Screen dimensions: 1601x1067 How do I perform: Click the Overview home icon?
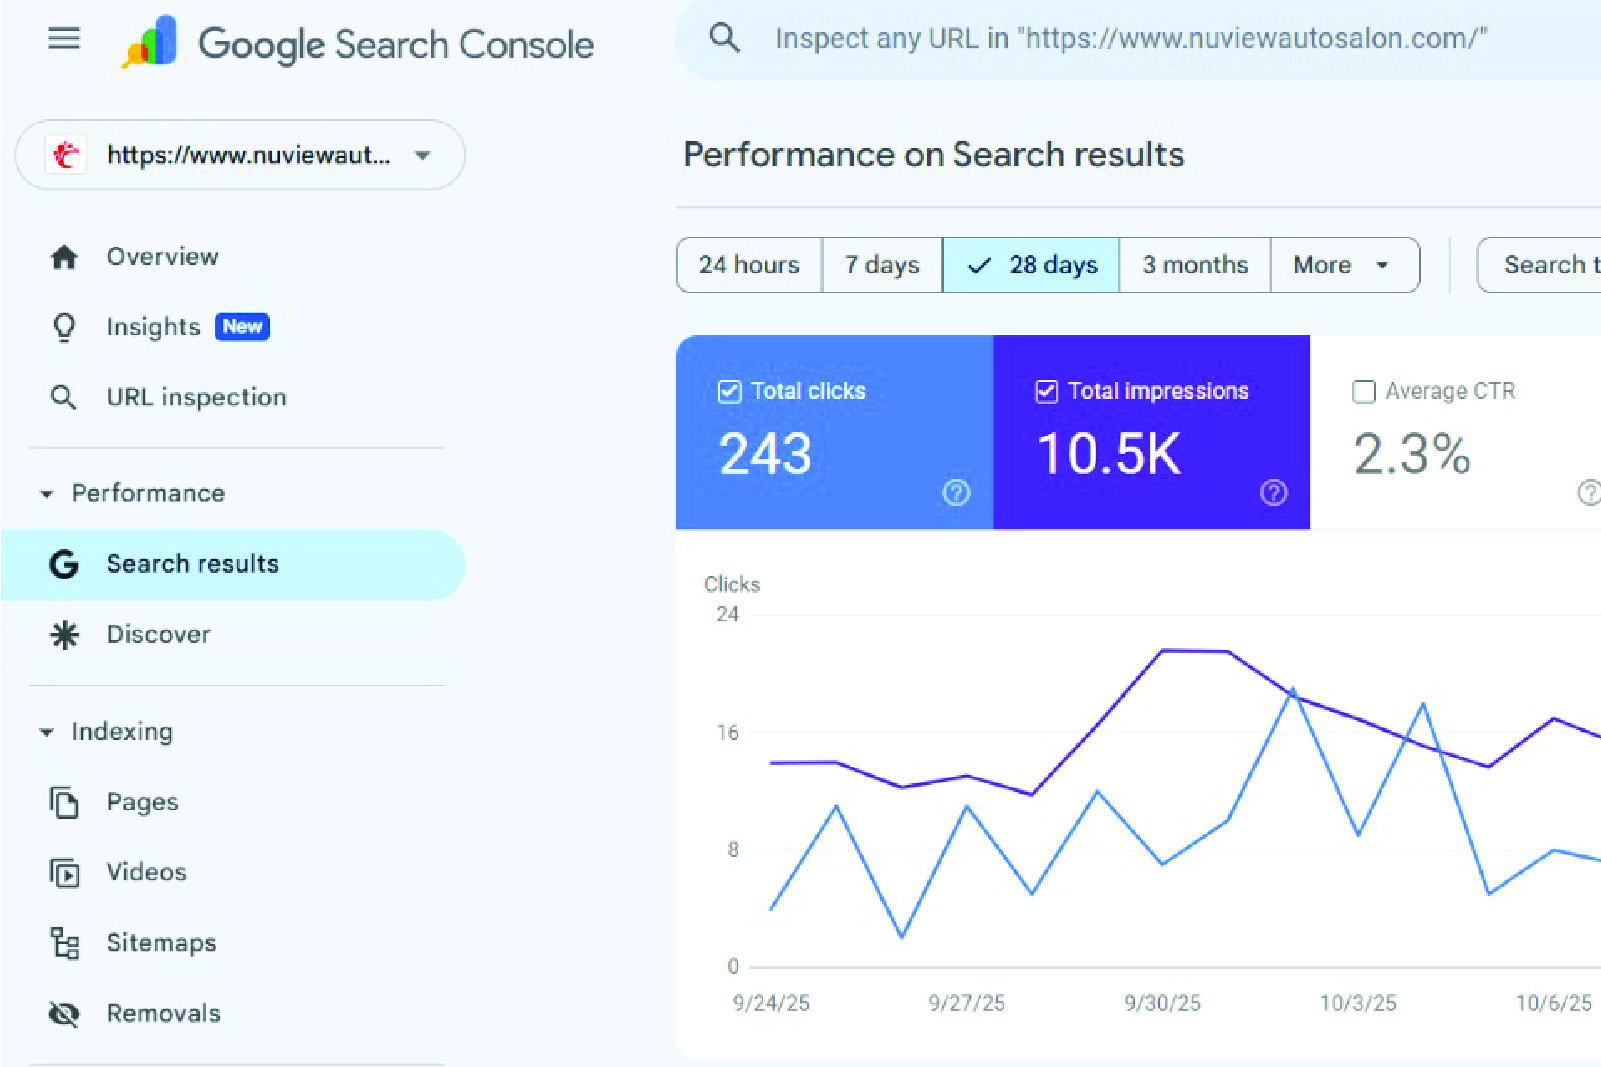tap(64, 257)
